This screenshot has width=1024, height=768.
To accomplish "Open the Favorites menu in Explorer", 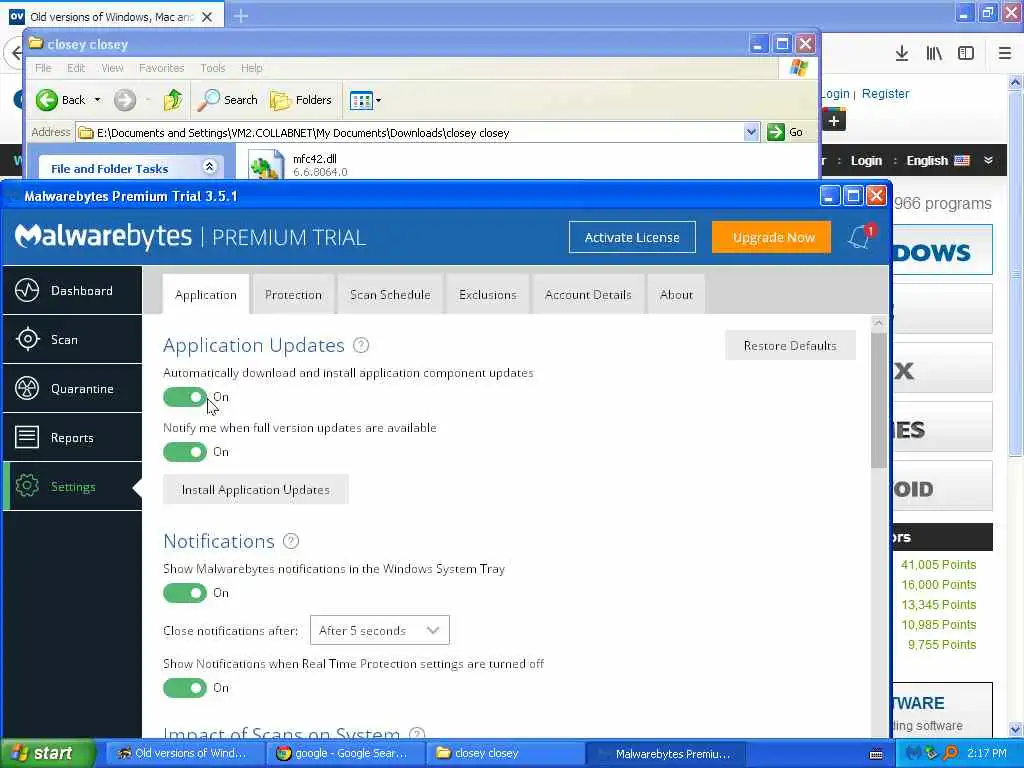I will pyautogui.click(x=161, y=68).
